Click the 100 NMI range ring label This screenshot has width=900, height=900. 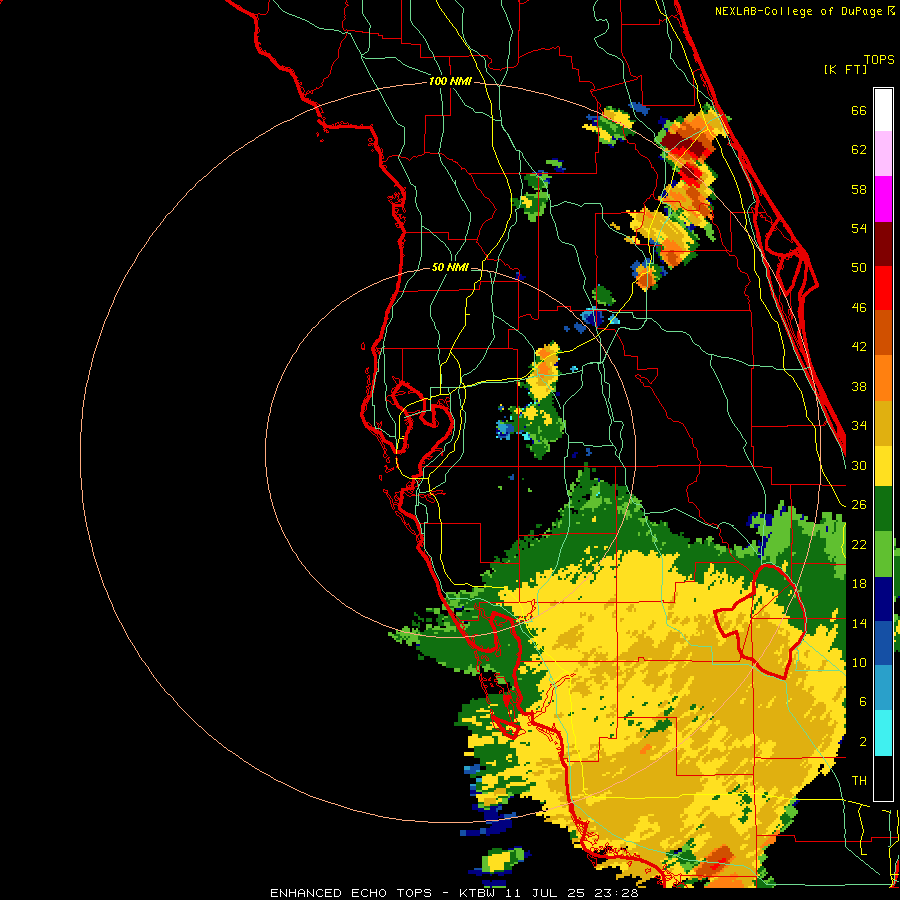450,81
